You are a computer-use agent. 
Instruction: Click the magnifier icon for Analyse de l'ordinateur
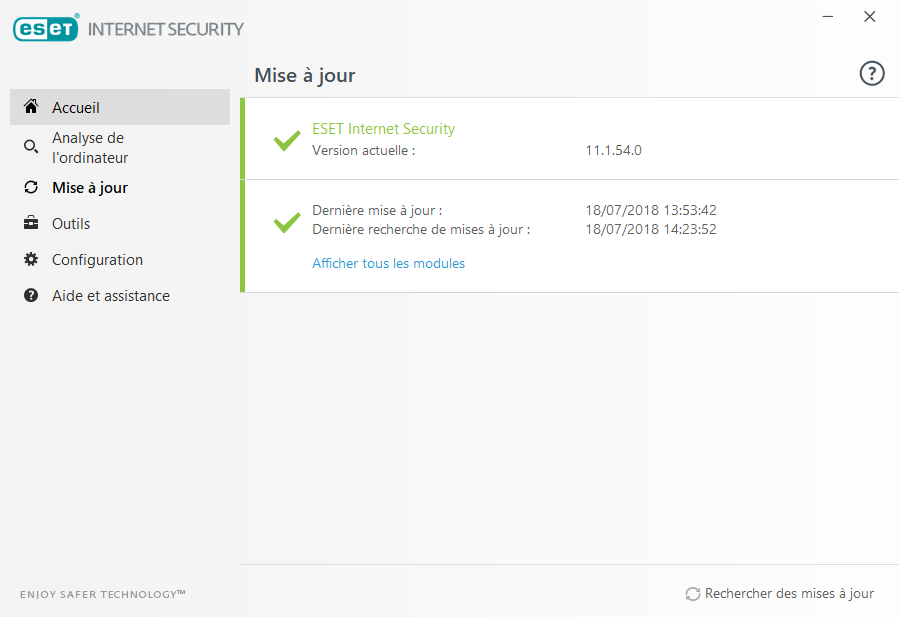pyautogui.click(x=31, y=148)
